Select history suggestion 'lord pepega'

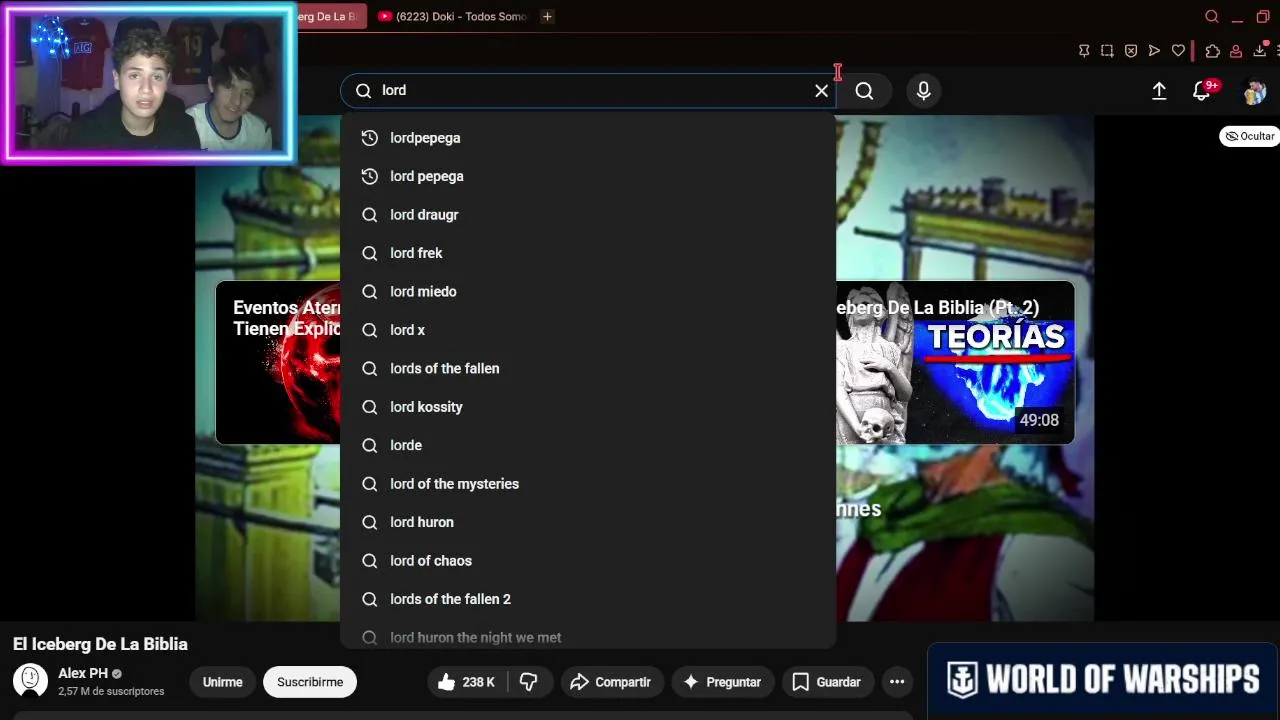tap(588, 176)
